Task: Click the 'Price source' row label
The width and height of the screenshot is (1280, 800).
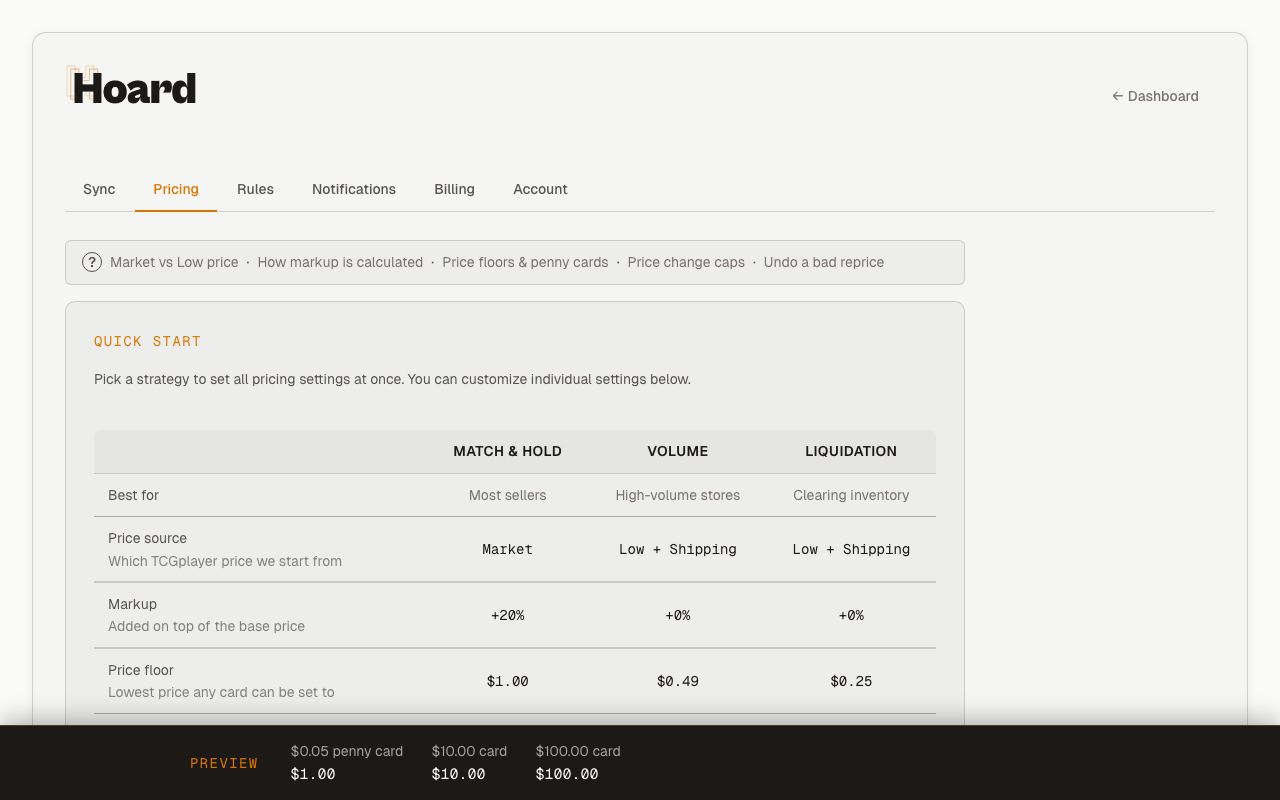Action: [x=147, y=538]
